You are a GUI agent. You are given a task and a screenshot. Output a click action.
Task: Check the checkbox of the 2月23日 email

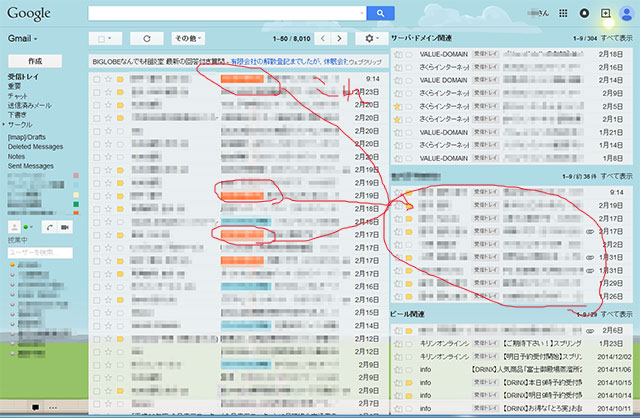97,92
